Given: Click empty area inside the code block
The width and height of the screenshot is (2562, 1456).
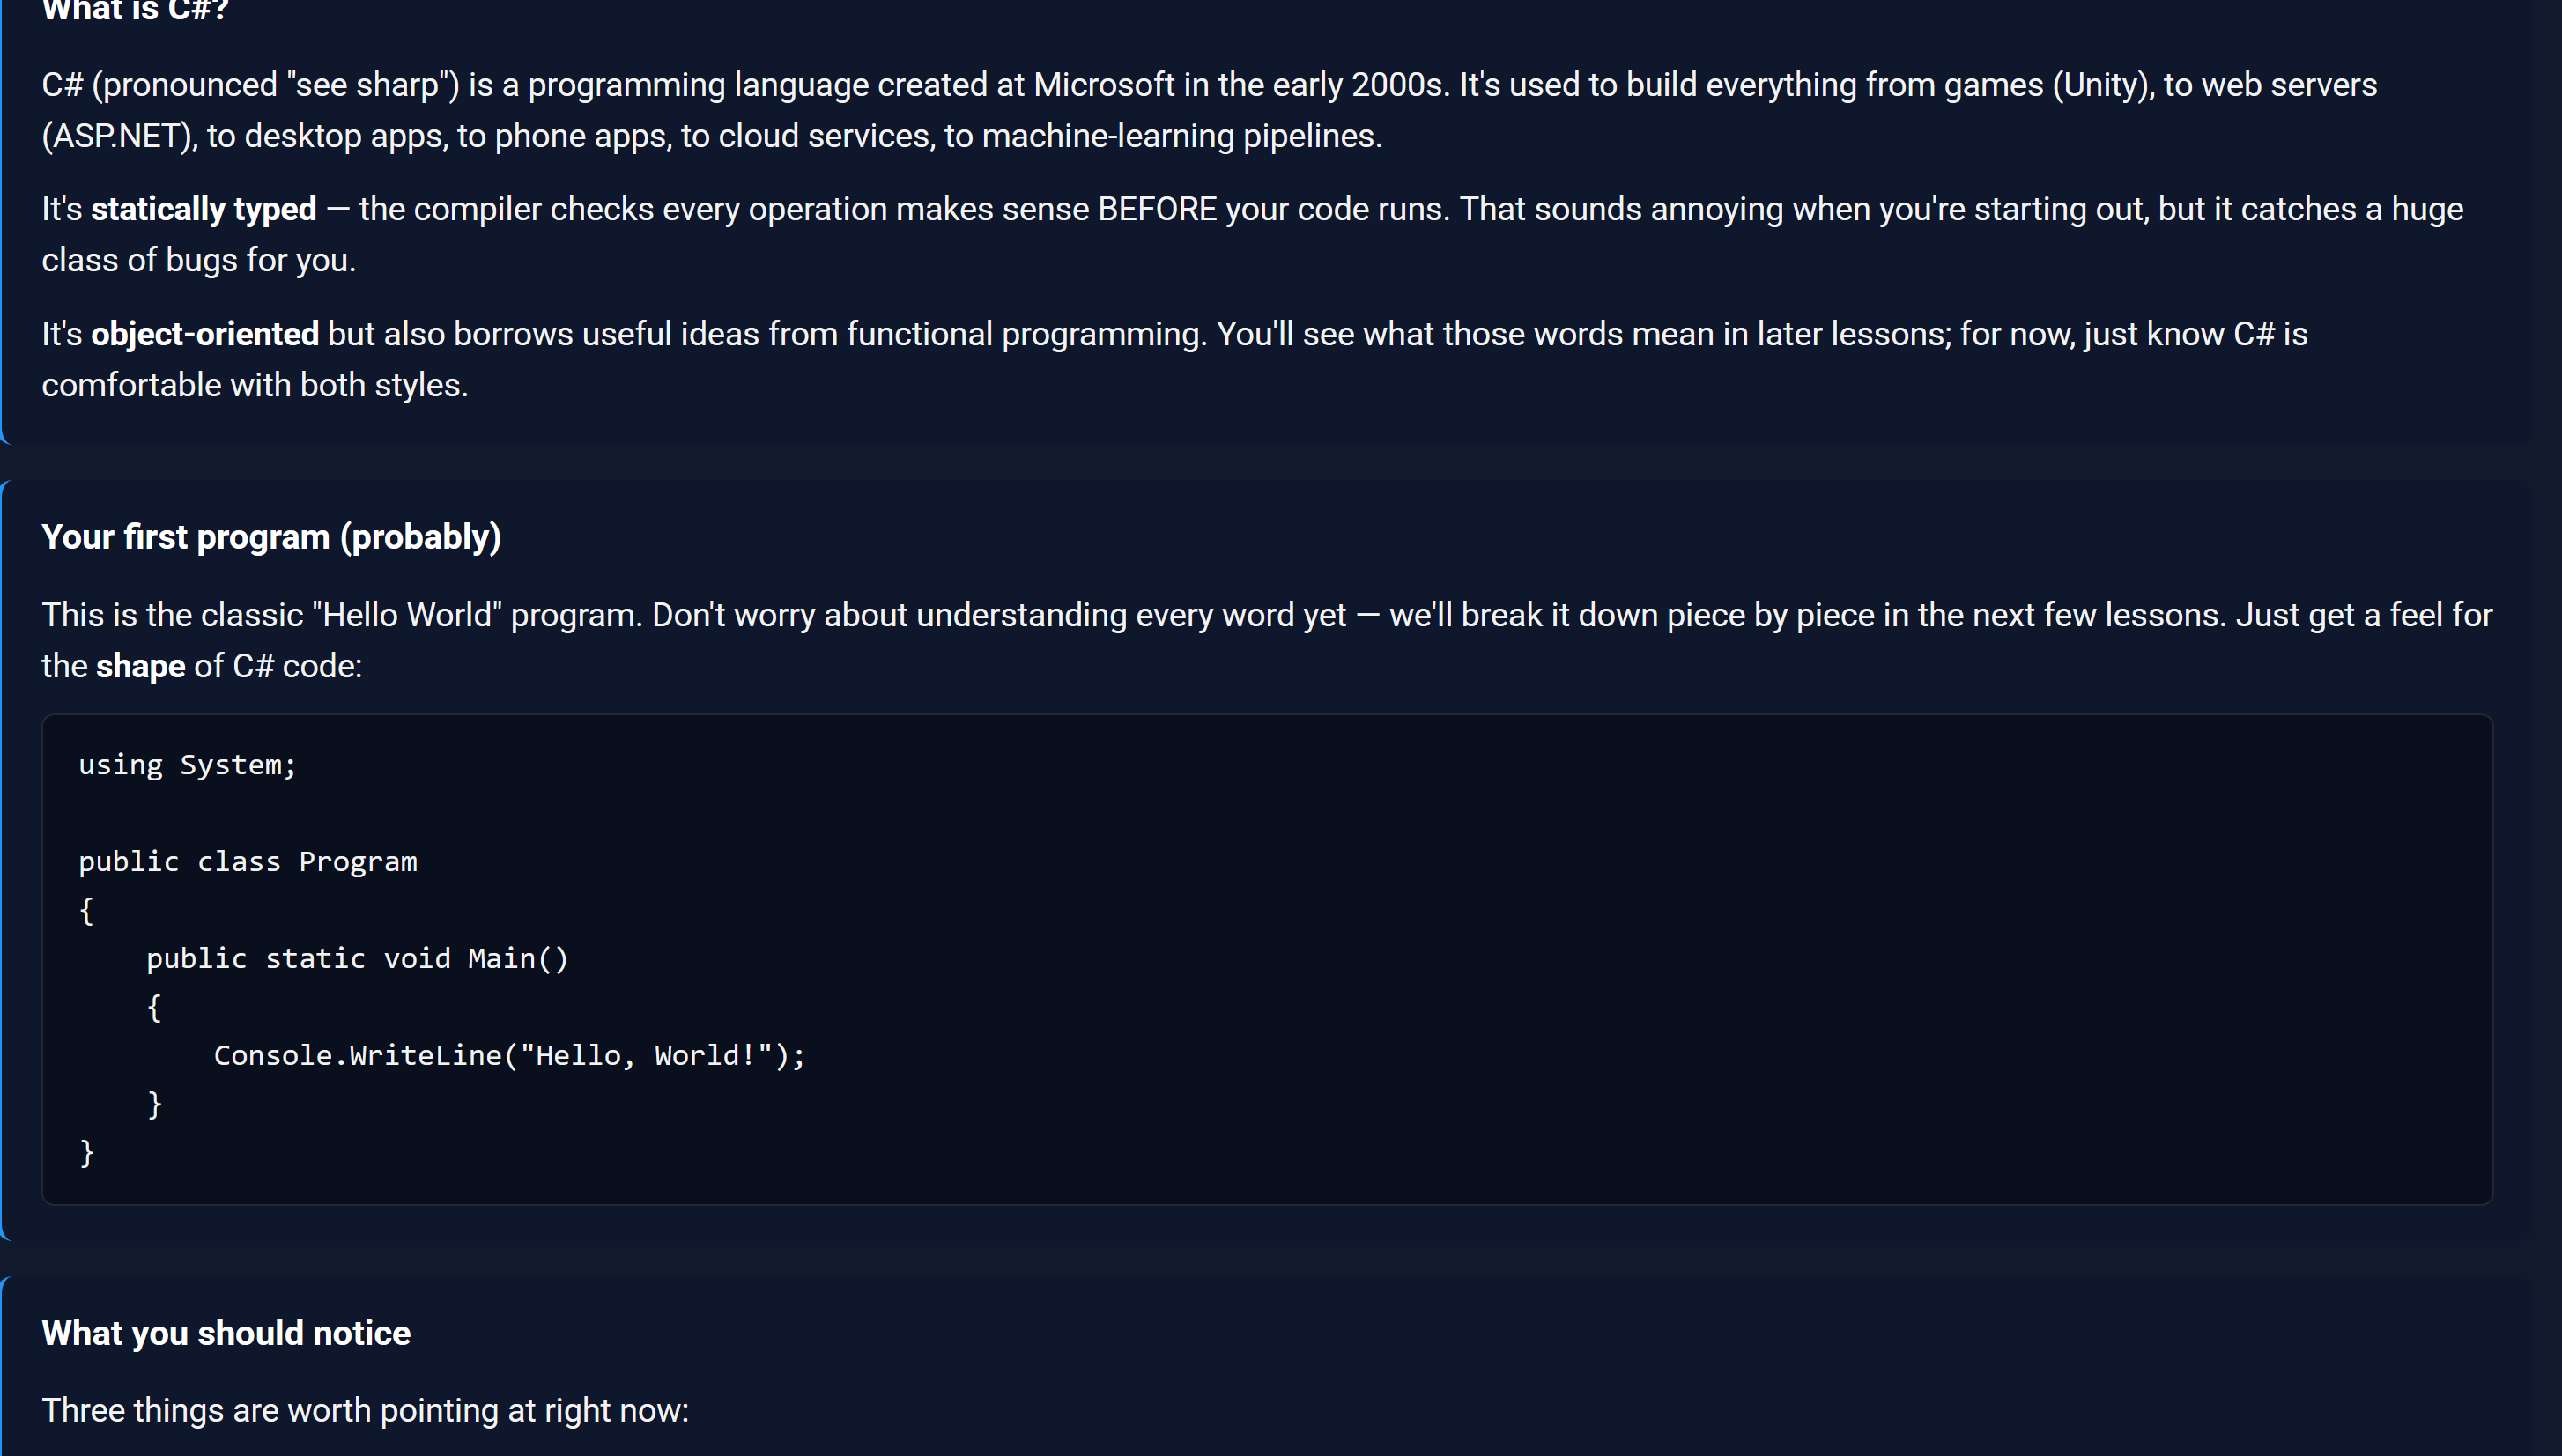Looking at the screenshot, I should (1600, 960).
